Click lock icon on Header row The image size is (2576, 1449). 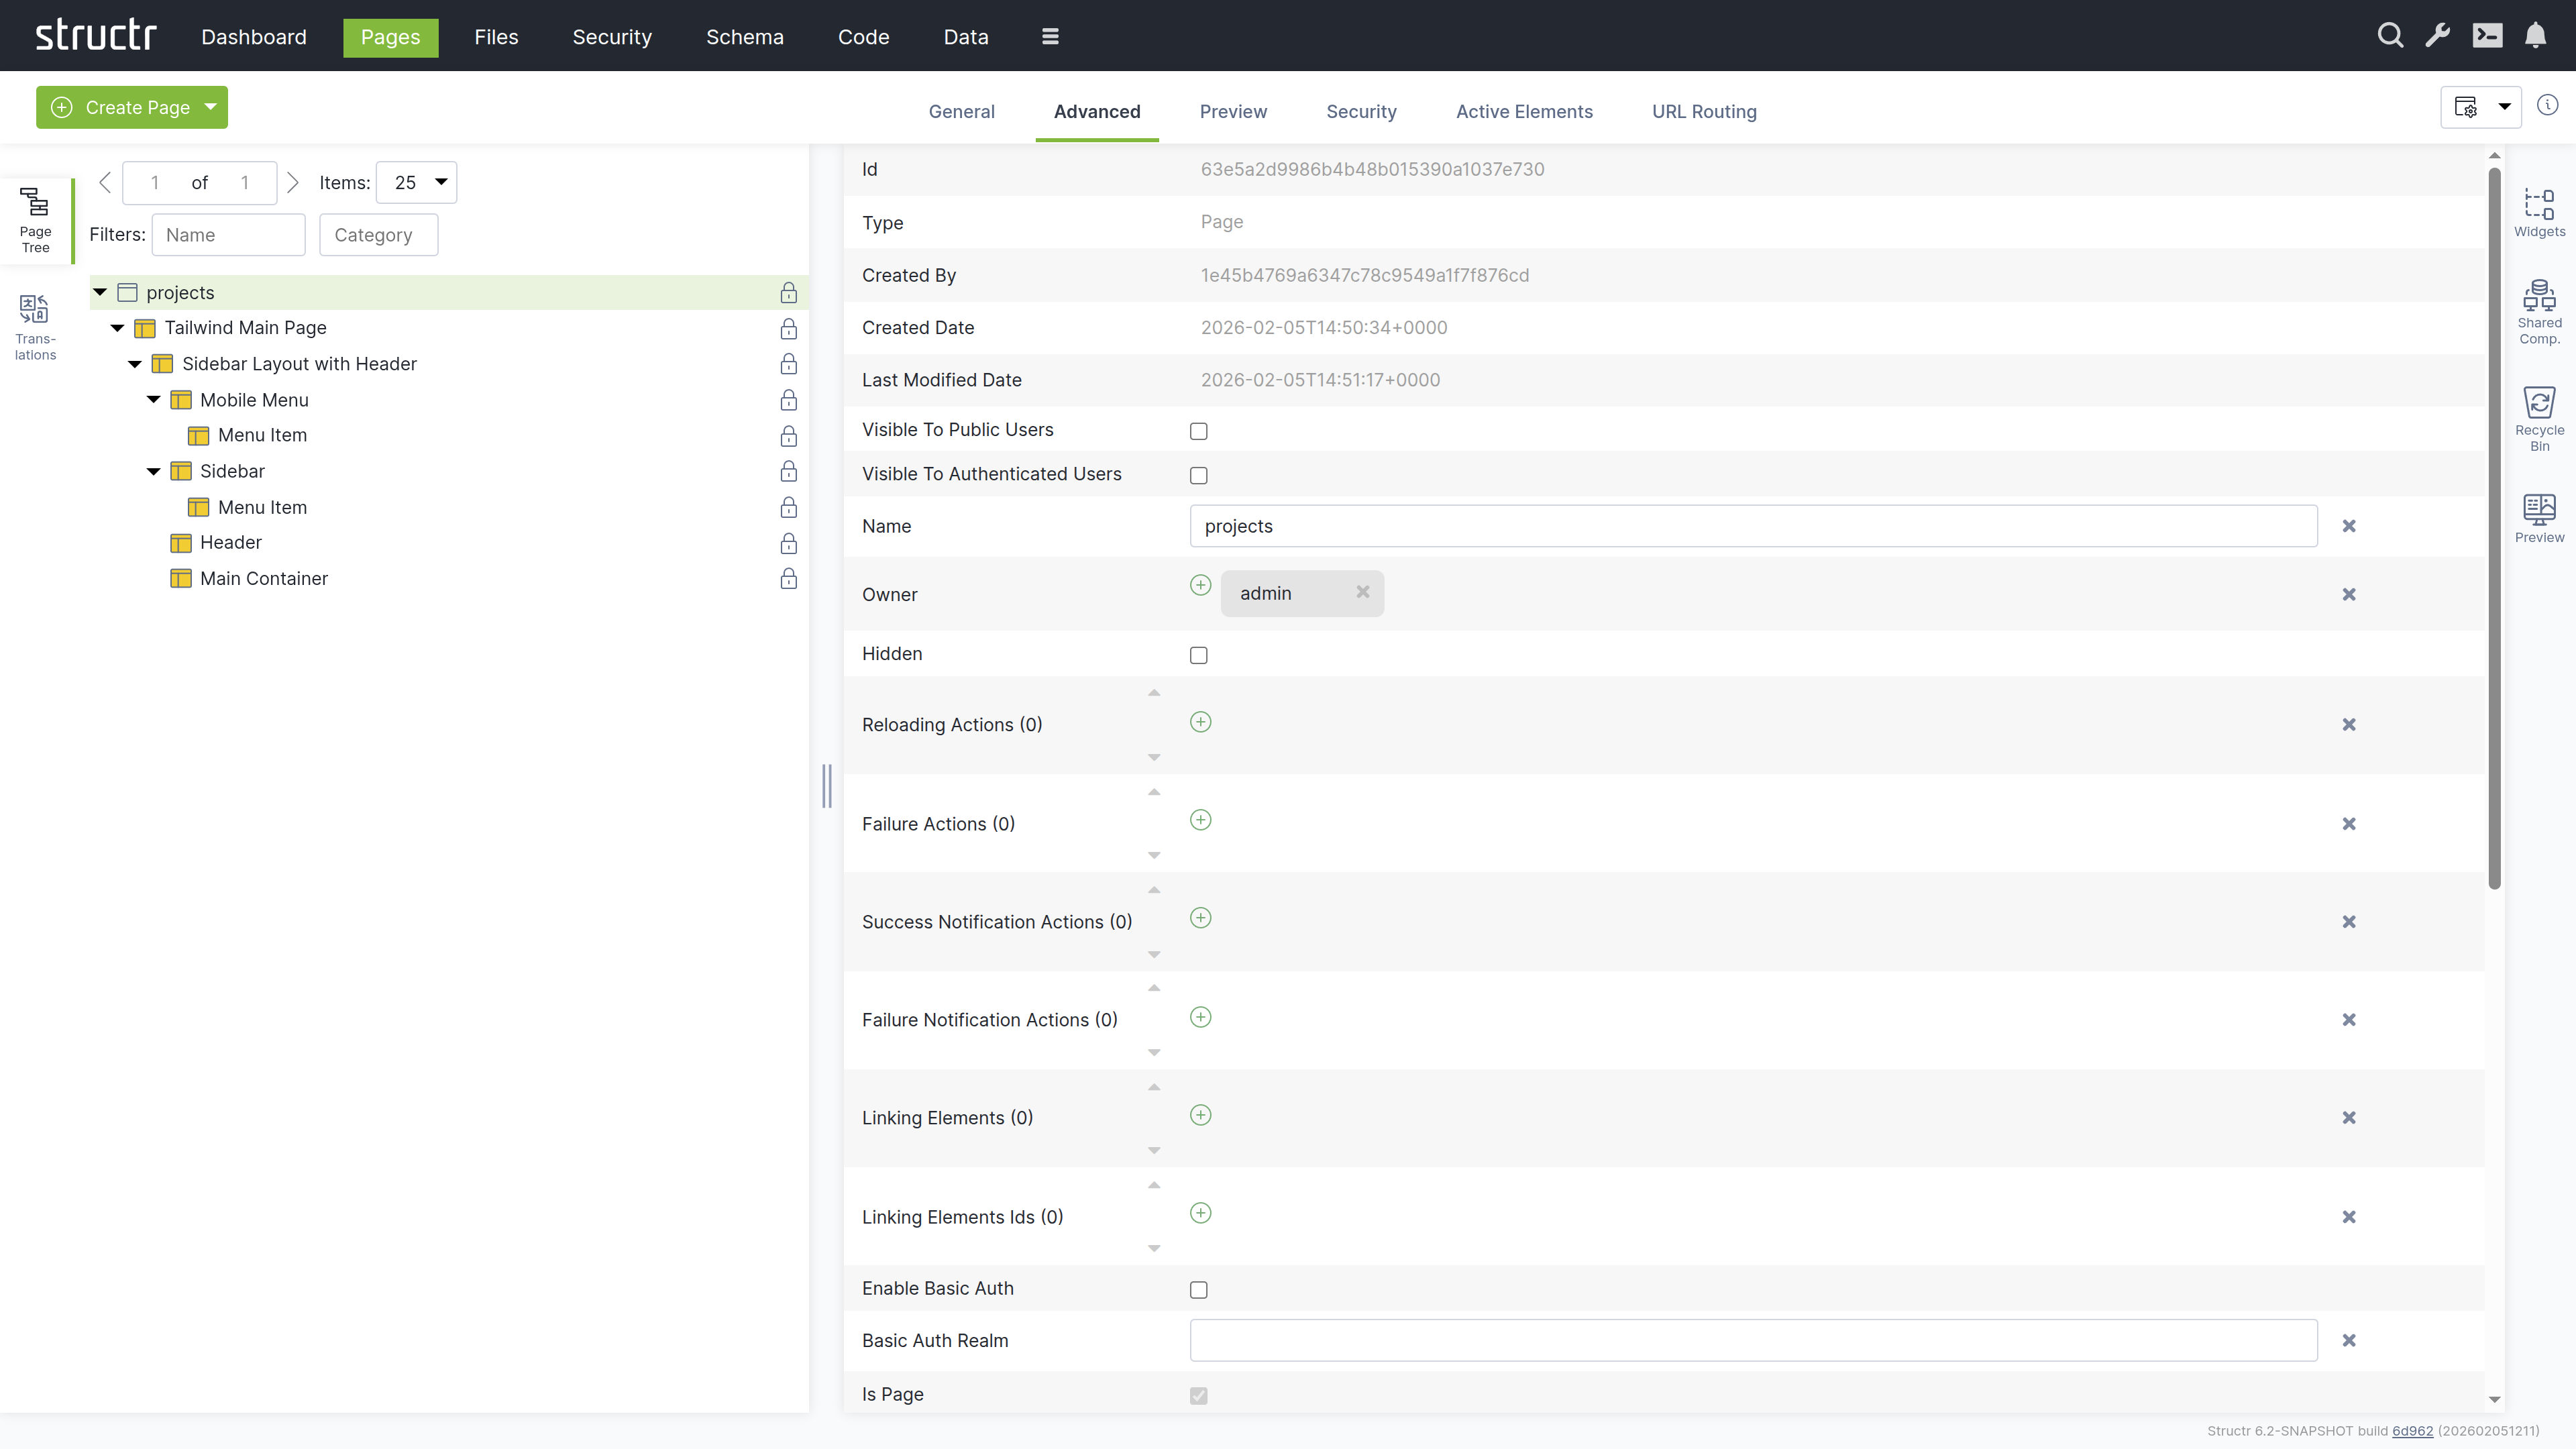click(x=788, y=543)
